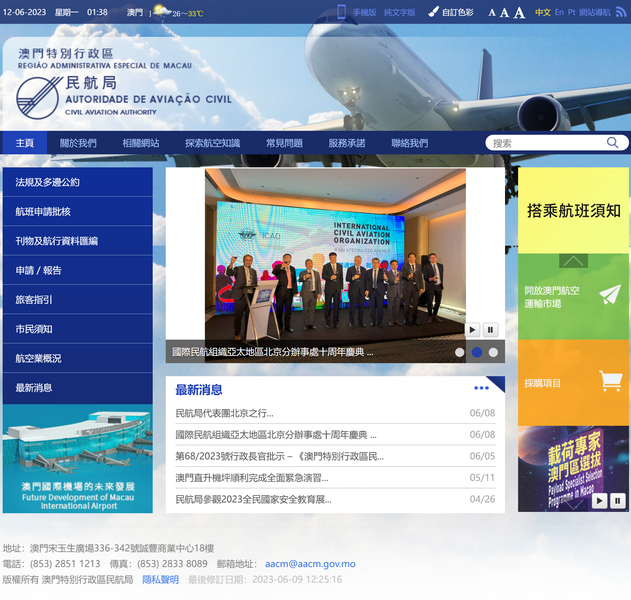Open the 關於我們 navigation menu
Screen dimensions: 631x600
point(78,143)
